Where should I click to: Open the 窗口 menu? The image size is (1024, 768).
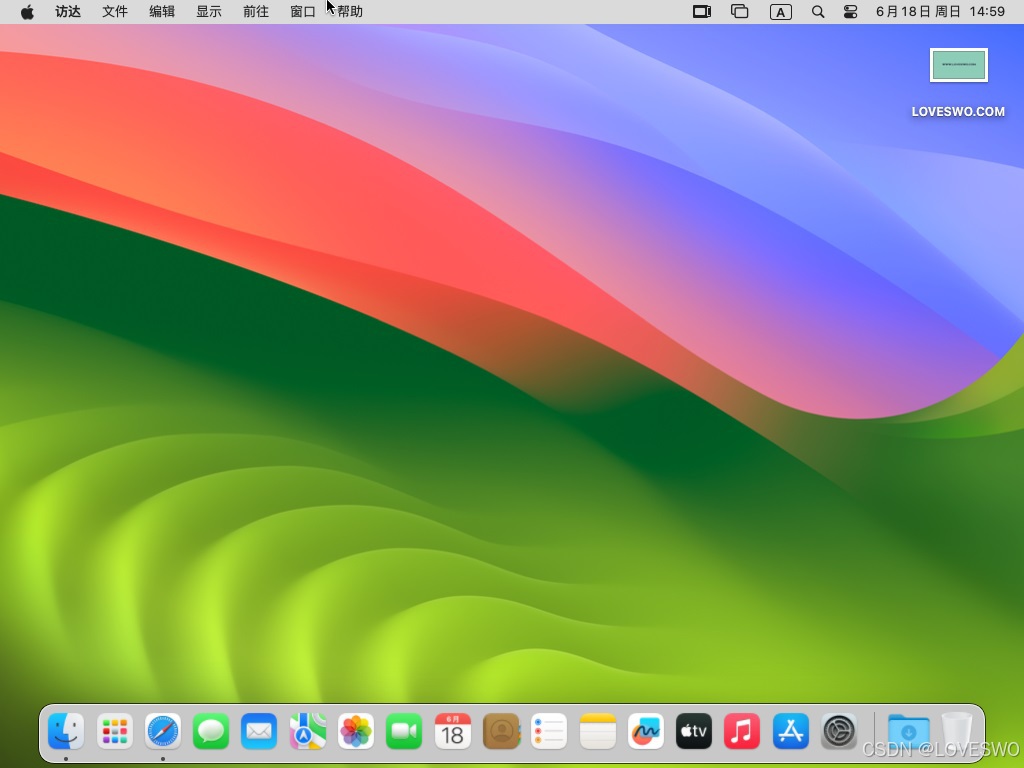[x=302, y=12]
